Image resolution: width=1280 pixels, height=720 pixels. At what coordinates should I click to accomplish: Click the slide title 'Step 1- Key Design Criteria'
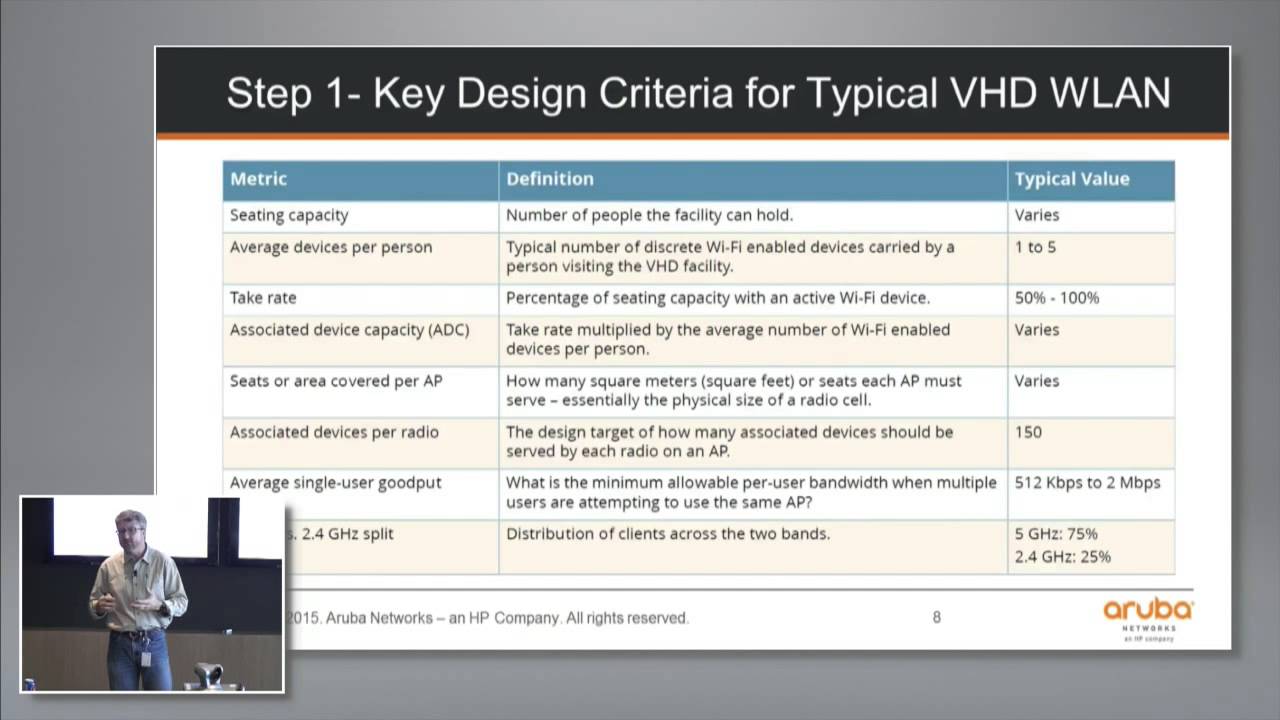click(x=698, y=93)
